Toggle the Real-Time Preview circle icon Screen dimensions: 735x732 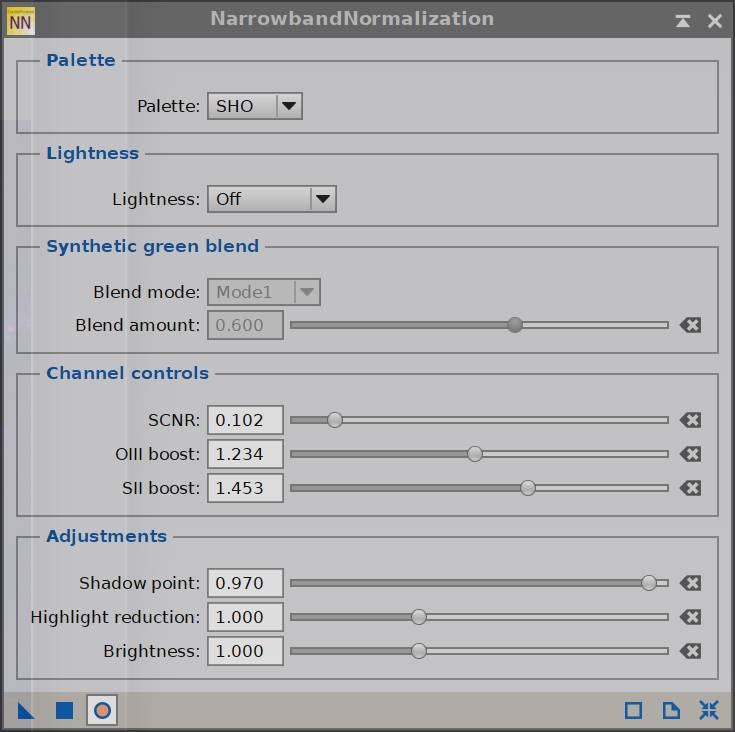click(x=102, y=710)
